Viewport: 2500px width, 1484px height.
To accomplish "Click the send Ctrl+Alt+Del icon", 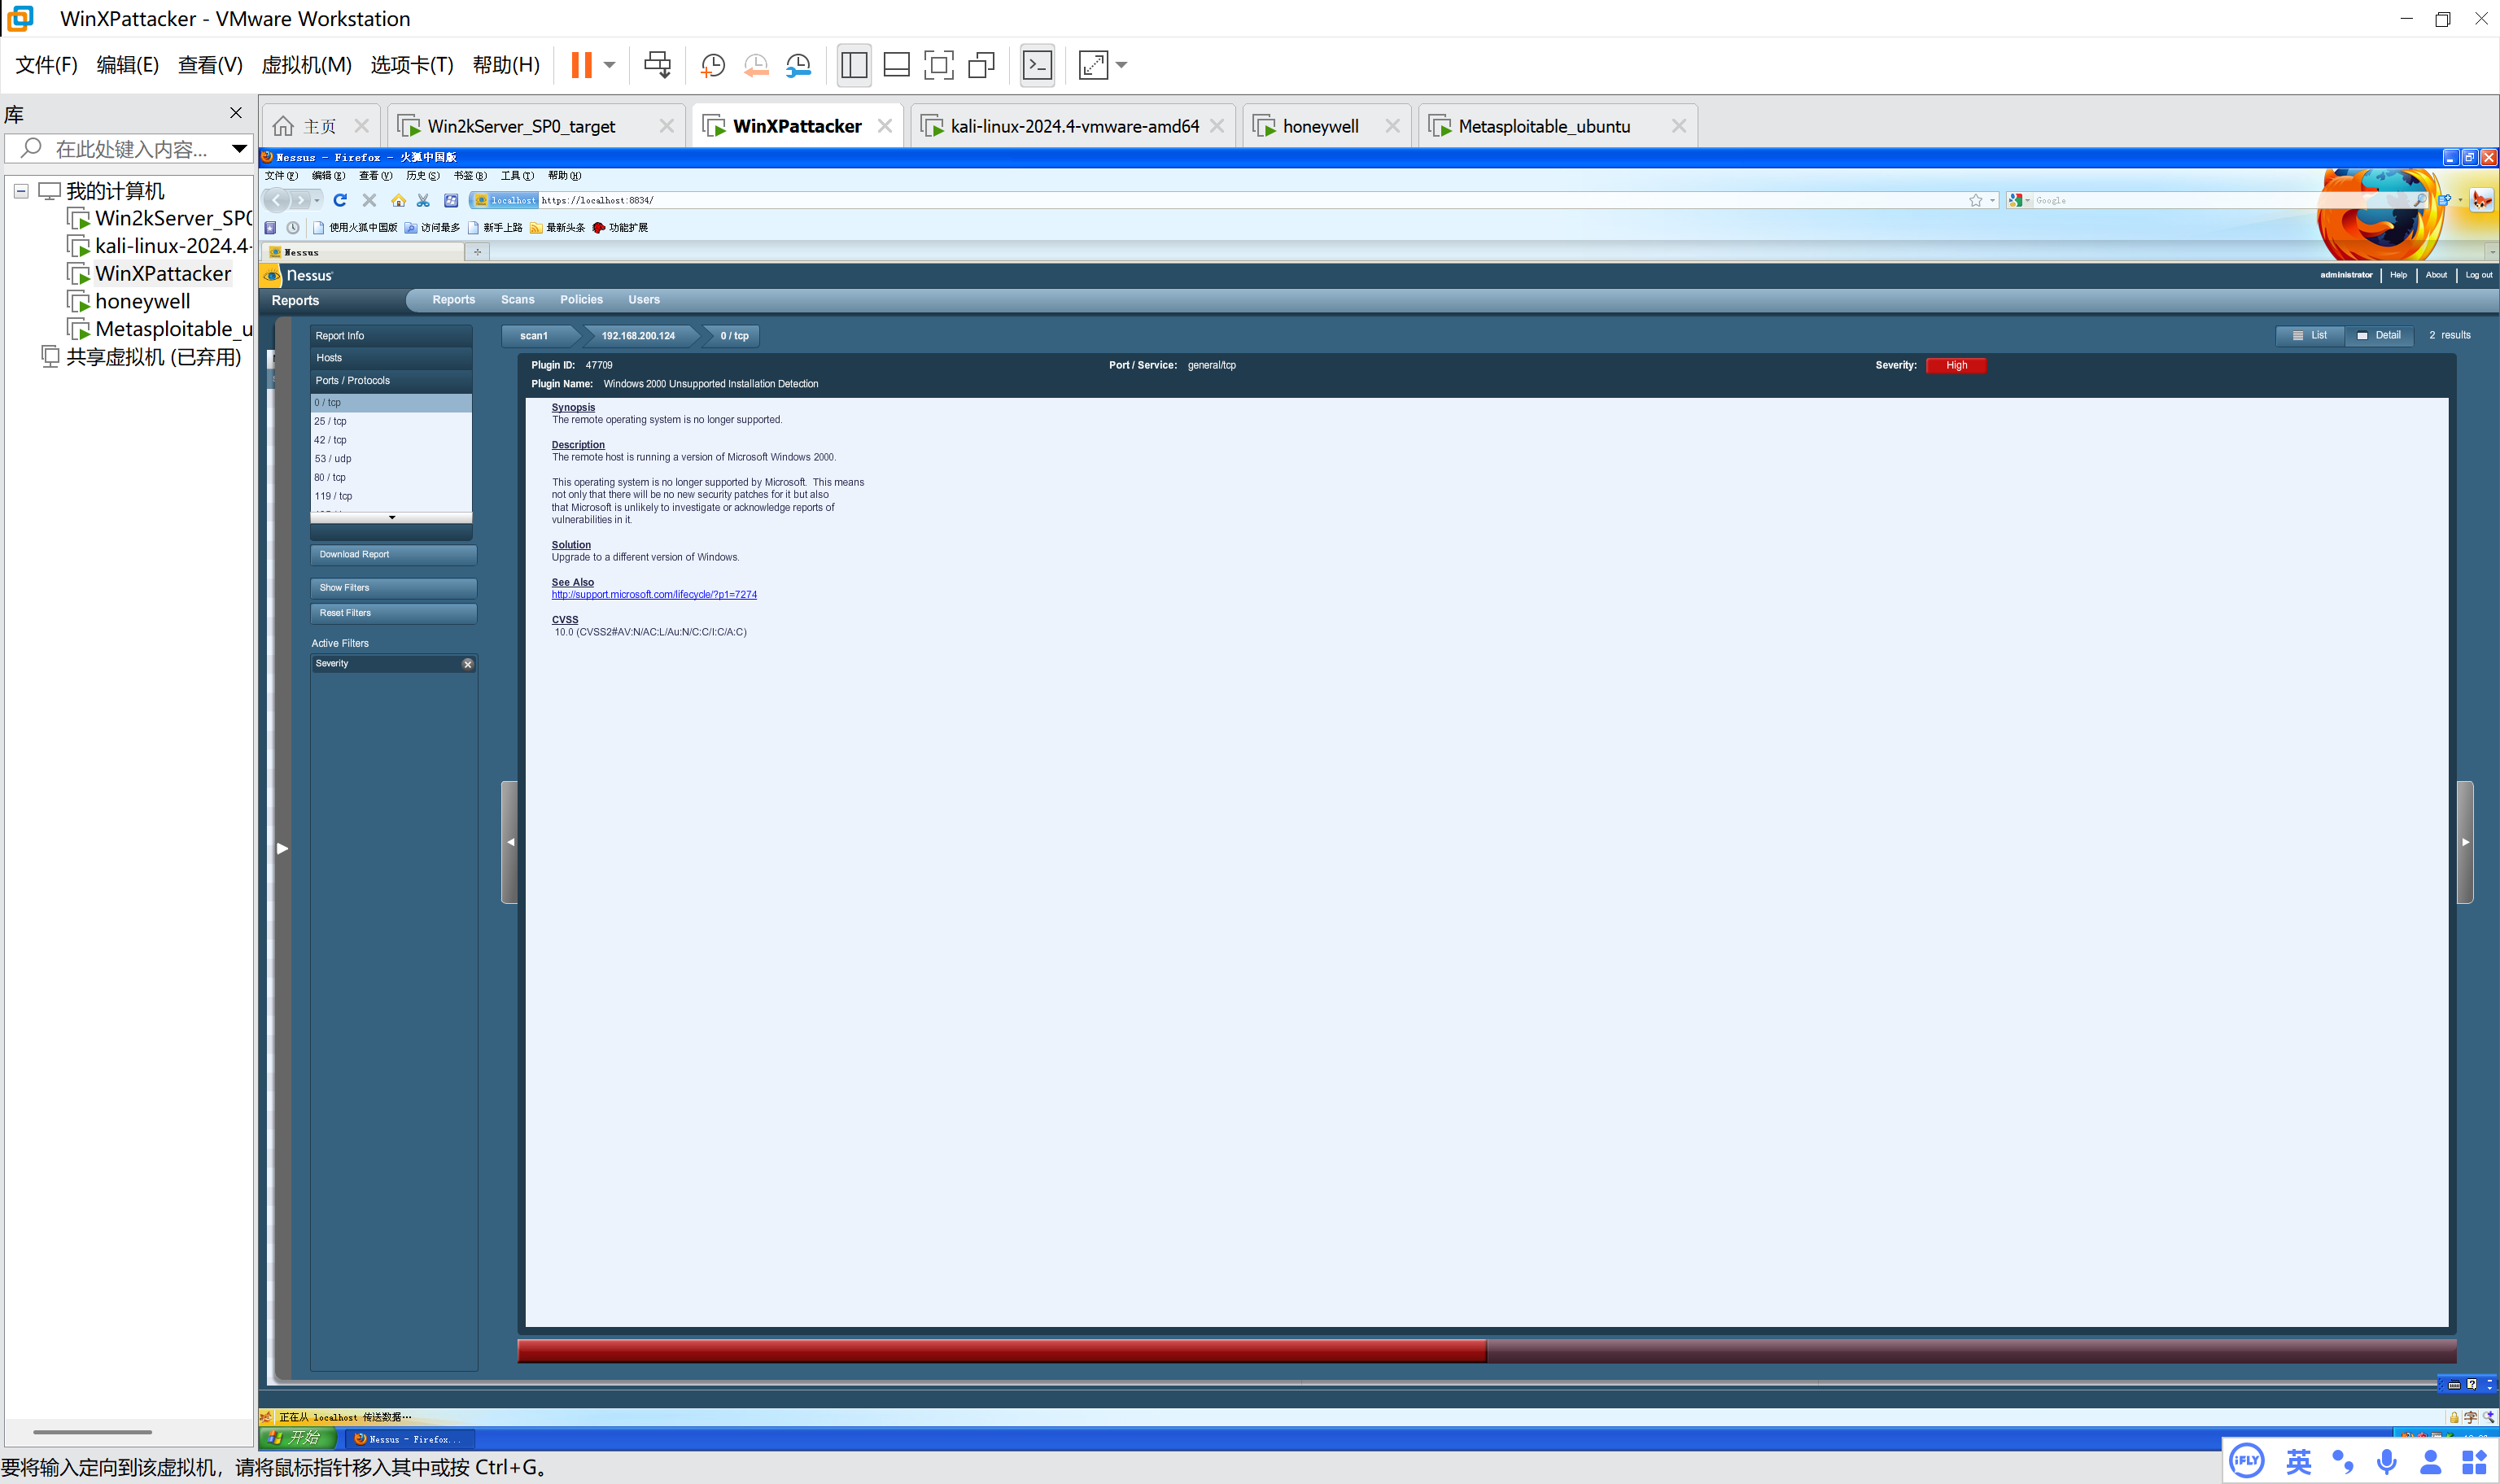I will coord(657,65).
